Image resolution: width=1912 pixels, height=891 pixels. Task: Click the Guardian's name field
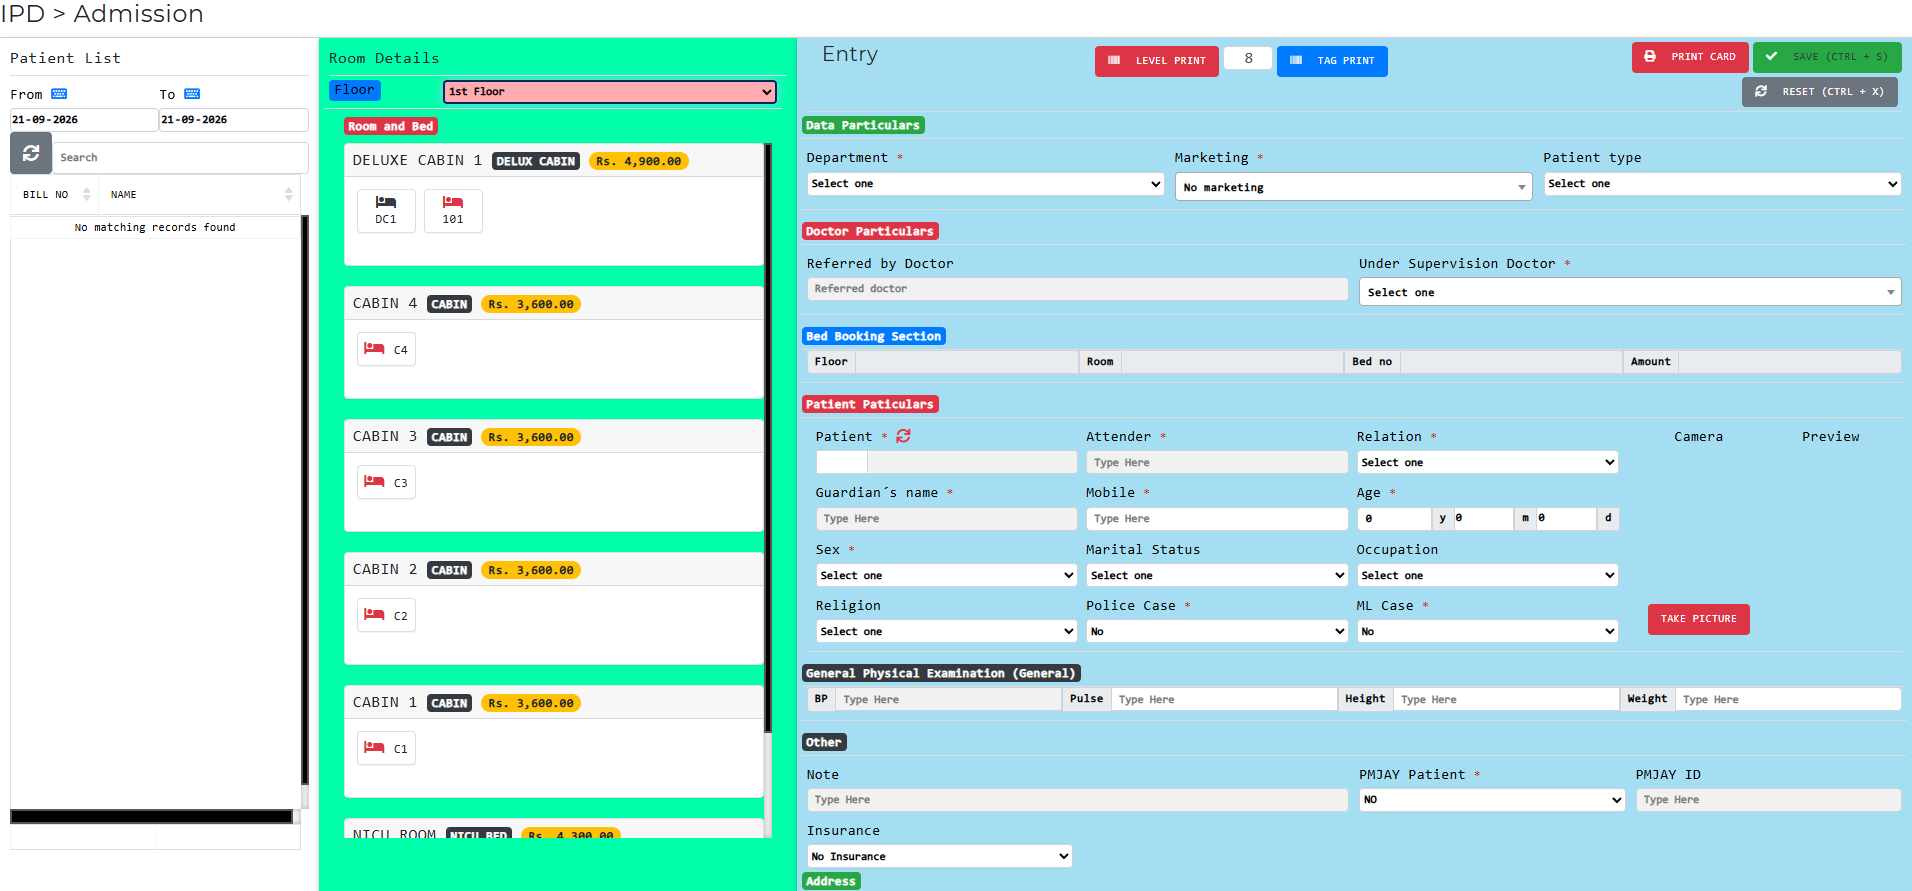pyautogui.click(x=946, y=519)
